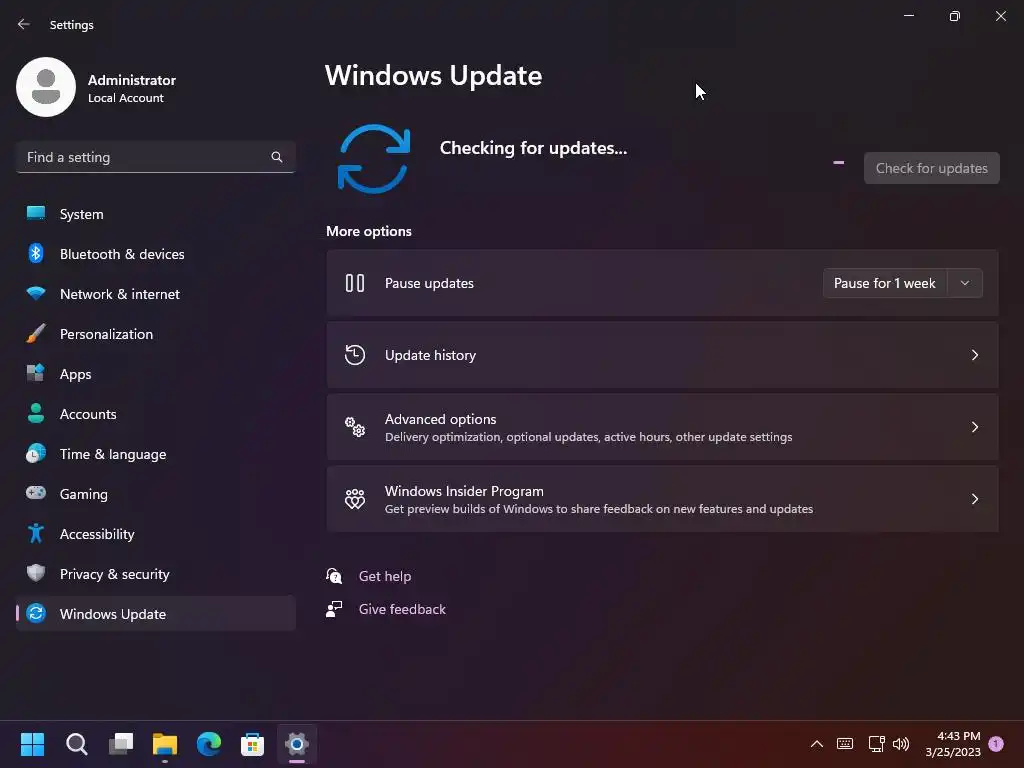Click the Administrator account name
1024x768 pixels.
pyautogui.click(x=132, y=80)
